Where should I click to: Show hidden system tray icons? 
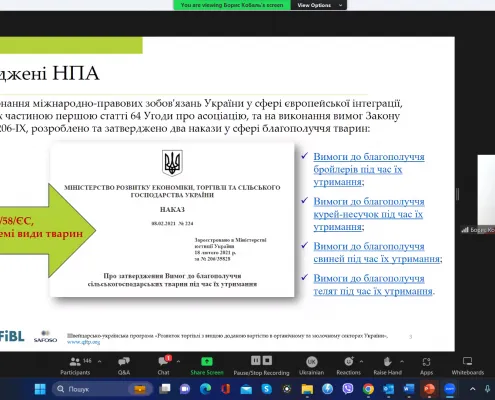pos(472,389)
